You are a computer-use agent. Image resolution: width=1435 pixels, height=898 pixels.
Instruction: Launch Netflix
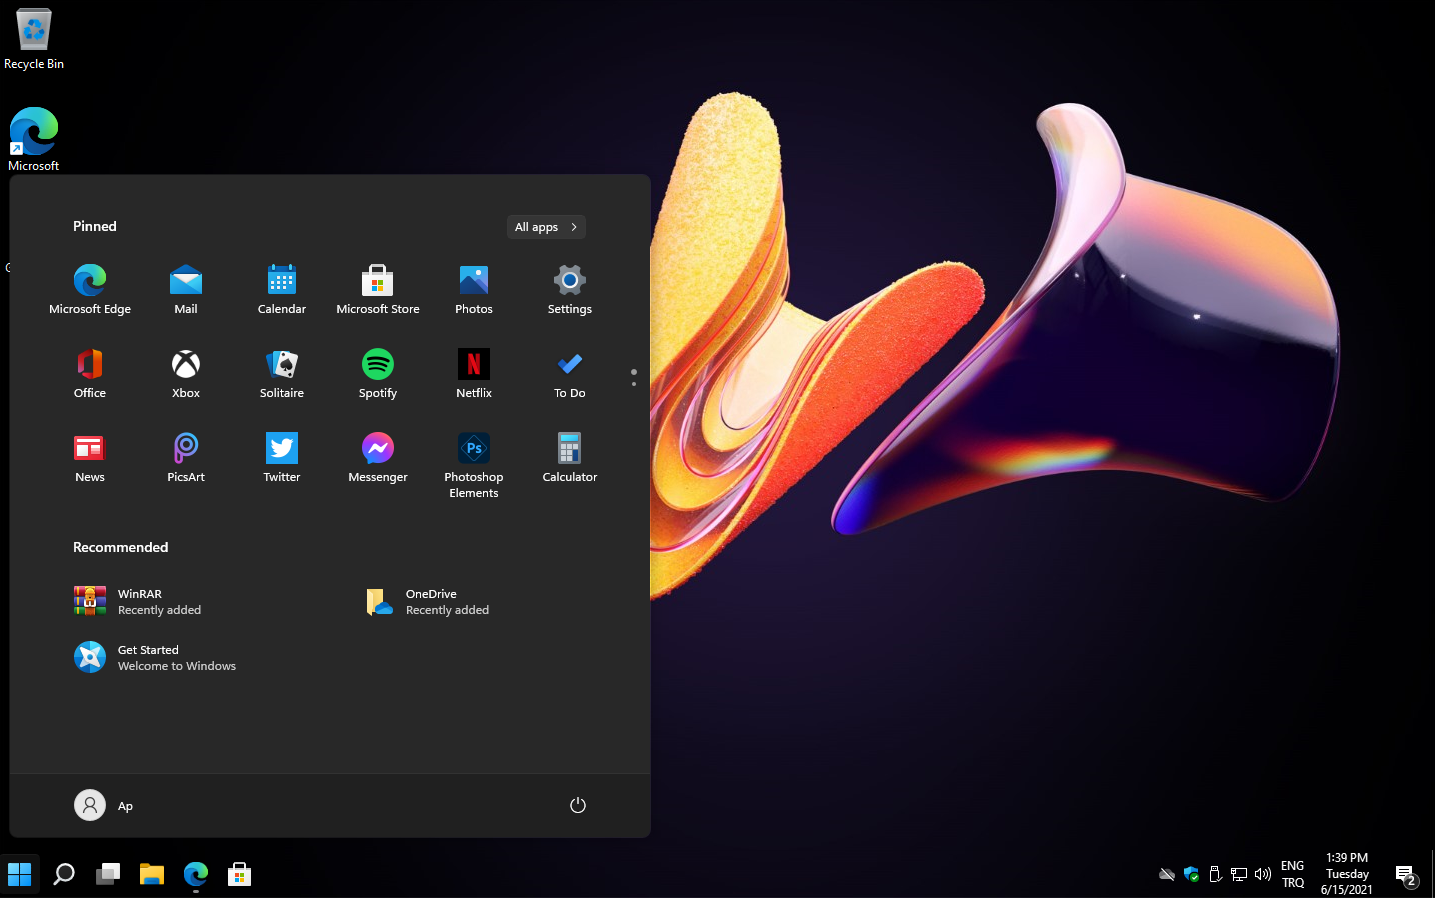(x=474, y=374)
